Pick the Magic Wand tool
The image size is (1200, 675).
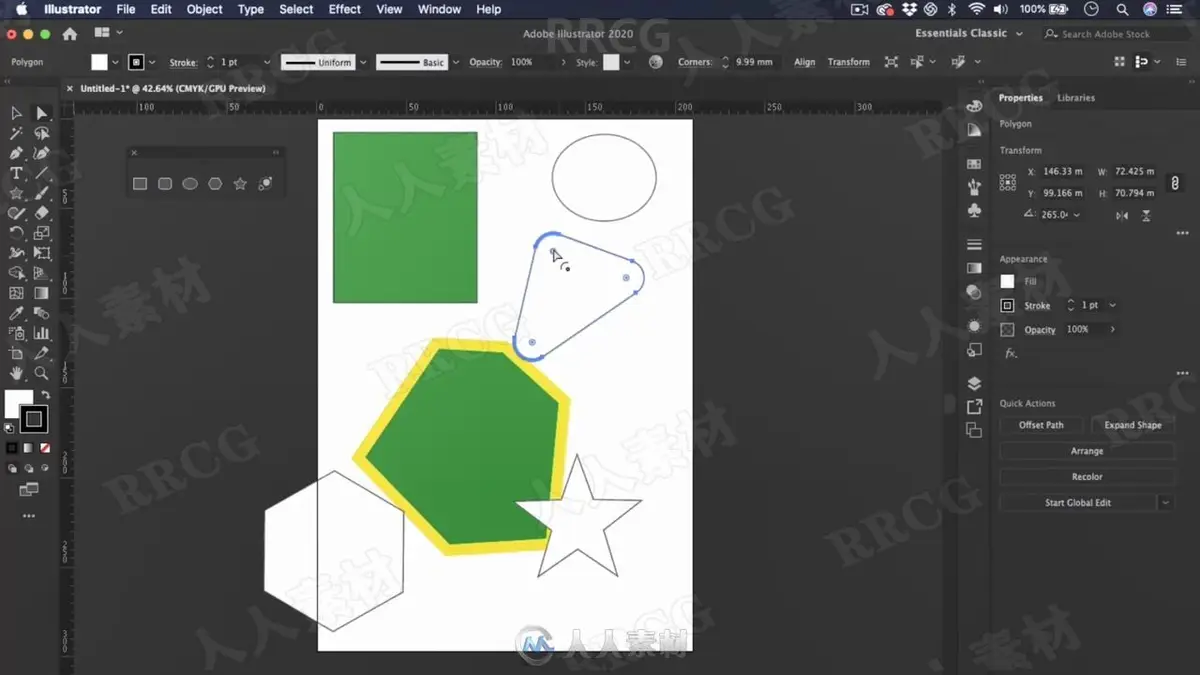(17, 133)
